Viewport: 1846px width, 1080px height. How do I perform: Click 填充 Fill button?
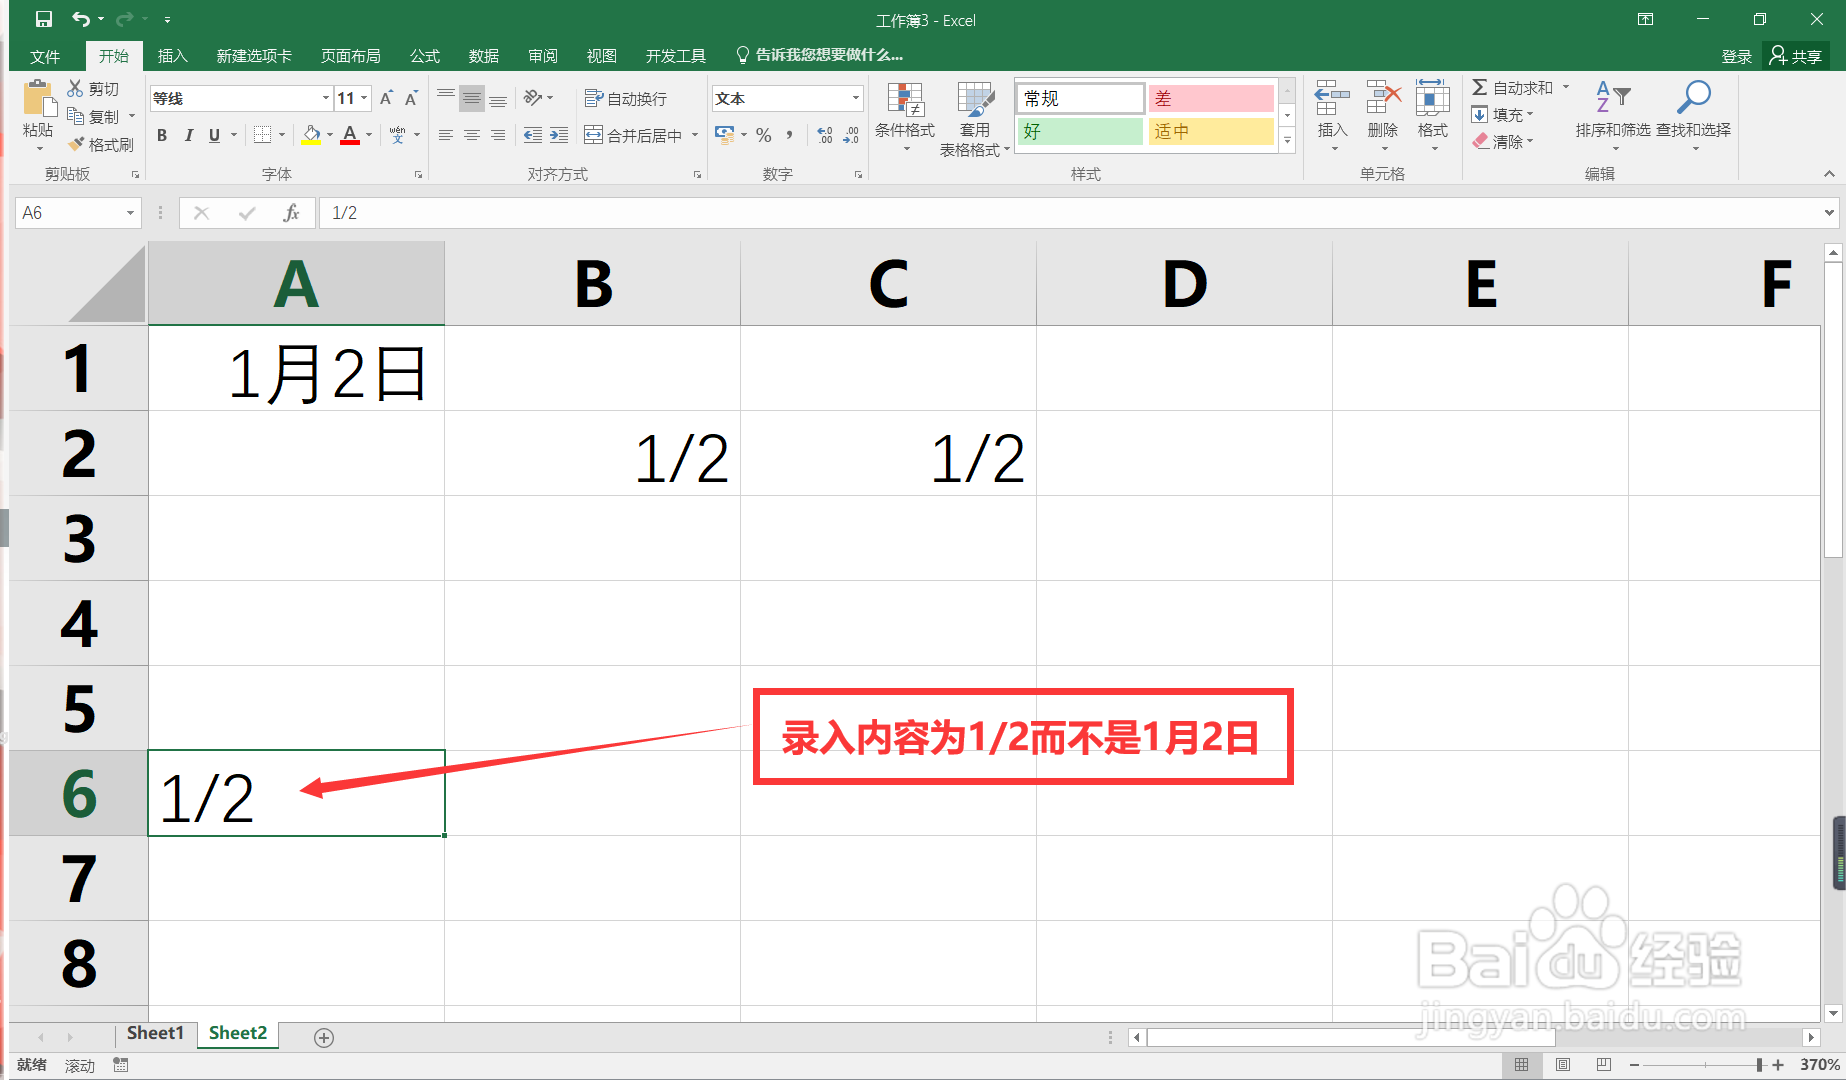[x=1502, y=115]
